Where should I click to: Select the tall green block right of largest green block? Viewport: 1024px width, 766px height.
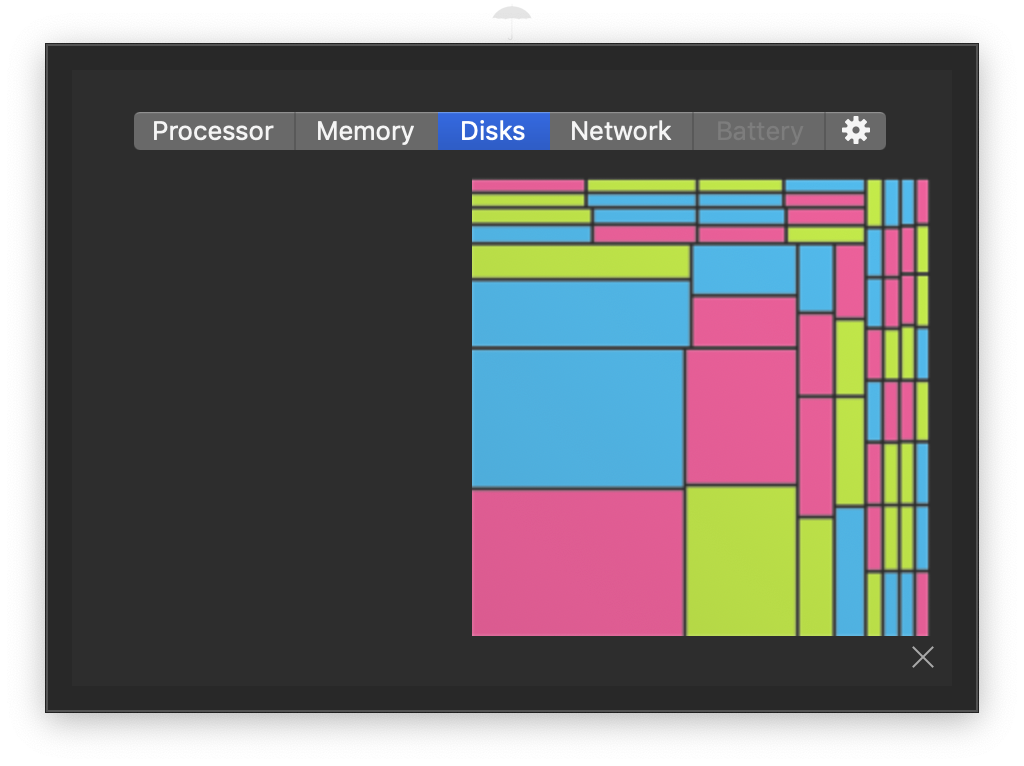click(816, 577)
